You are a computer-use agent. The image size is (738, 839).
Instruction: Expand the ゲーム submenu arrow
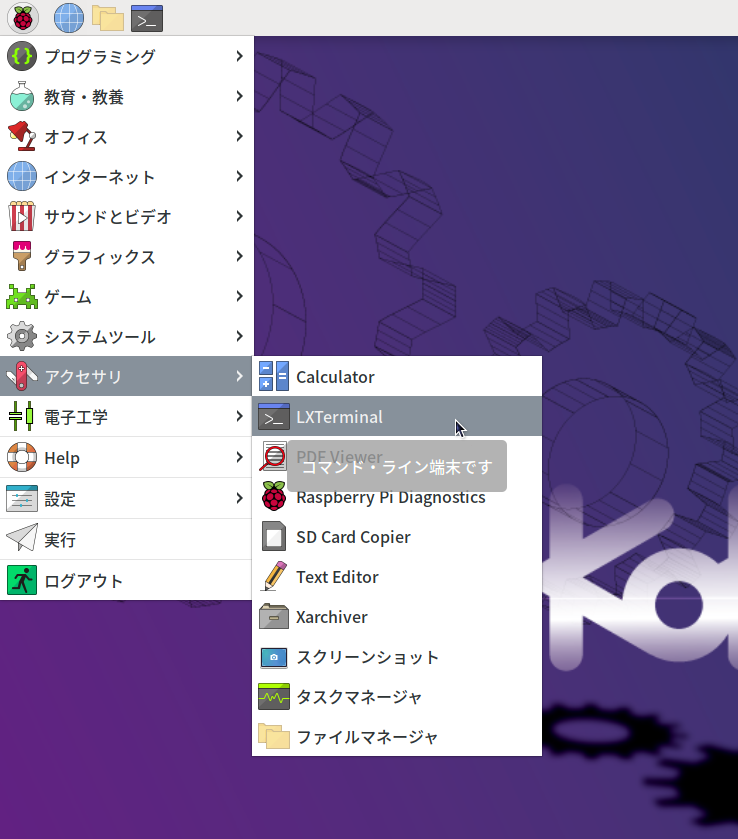[239, 297]
